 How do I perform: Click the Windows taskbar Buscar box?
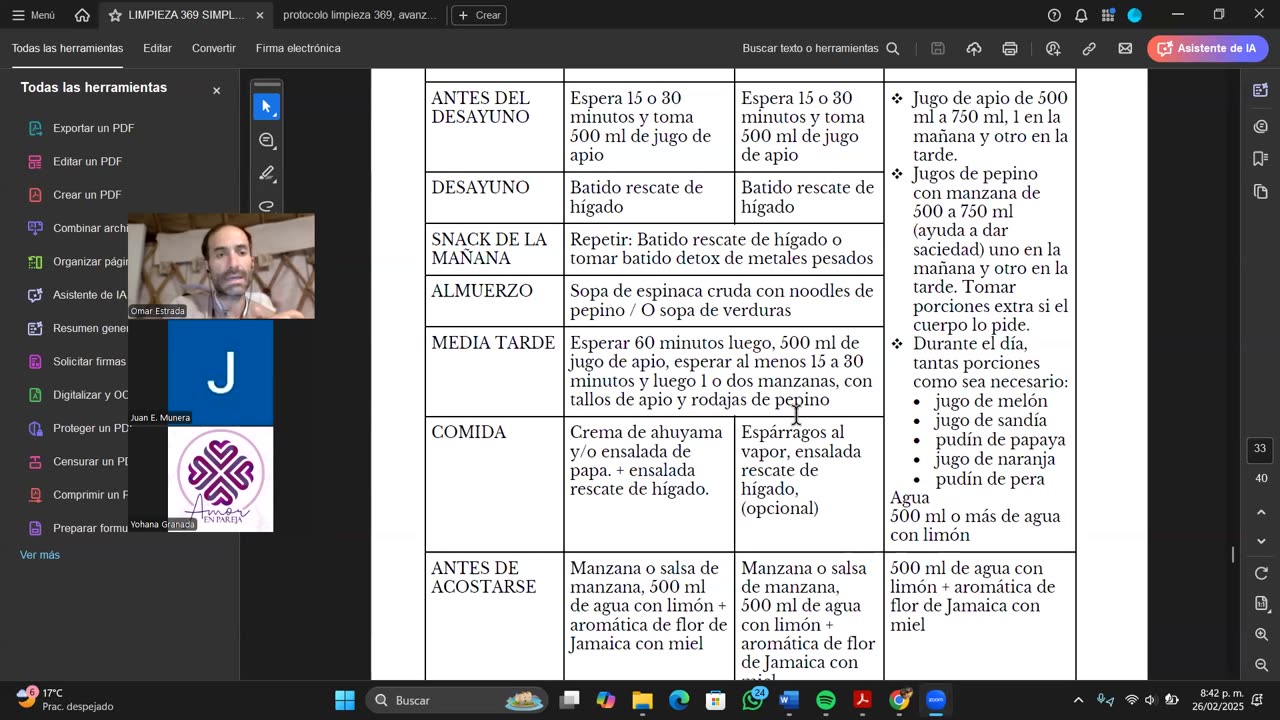point(456,700)
